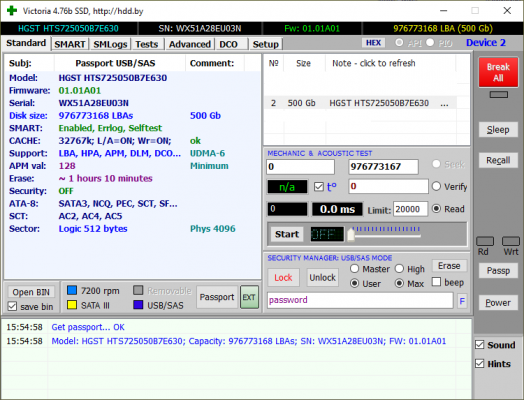Image resolution: width=524 pixels, height=400 pixels.
Task: Click the Passport button
Action: 217,297
